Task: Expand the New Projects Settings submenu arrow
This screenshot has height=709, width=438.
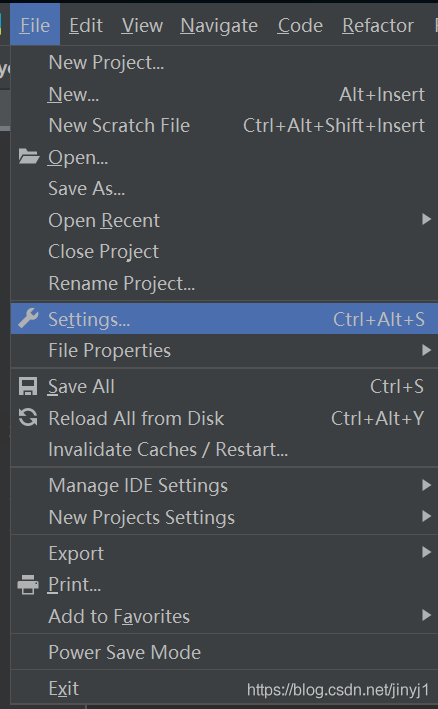Action: pos(426,516)
